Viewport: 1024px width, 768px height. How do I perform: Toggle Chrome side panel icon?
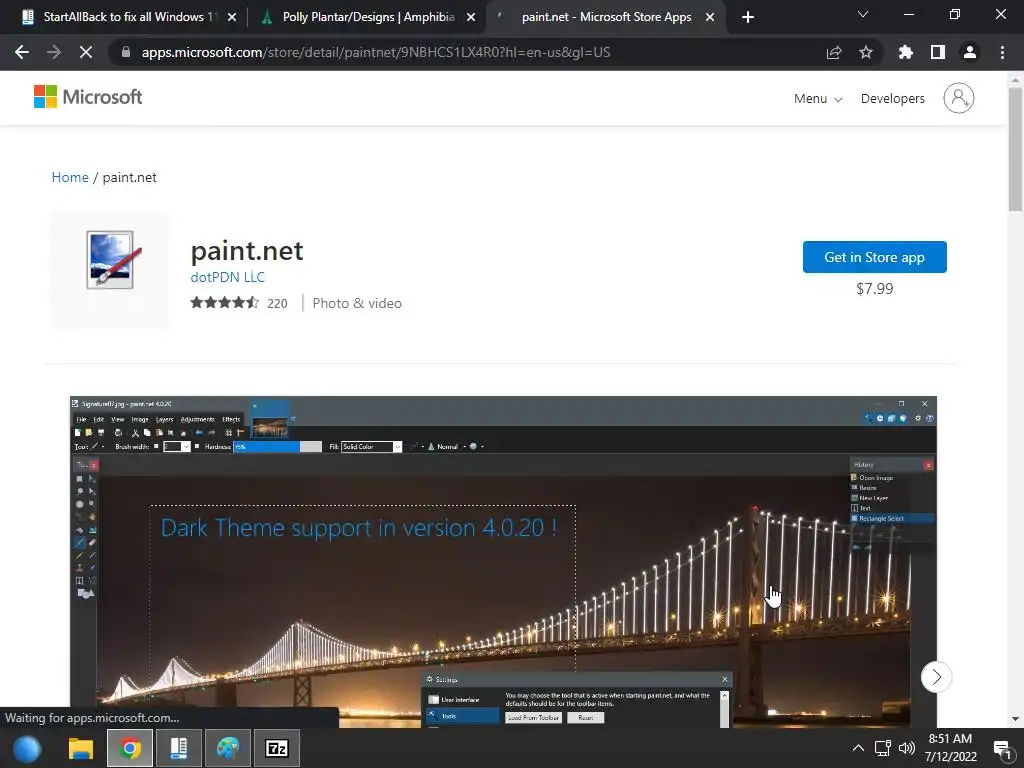coord(938,52)
